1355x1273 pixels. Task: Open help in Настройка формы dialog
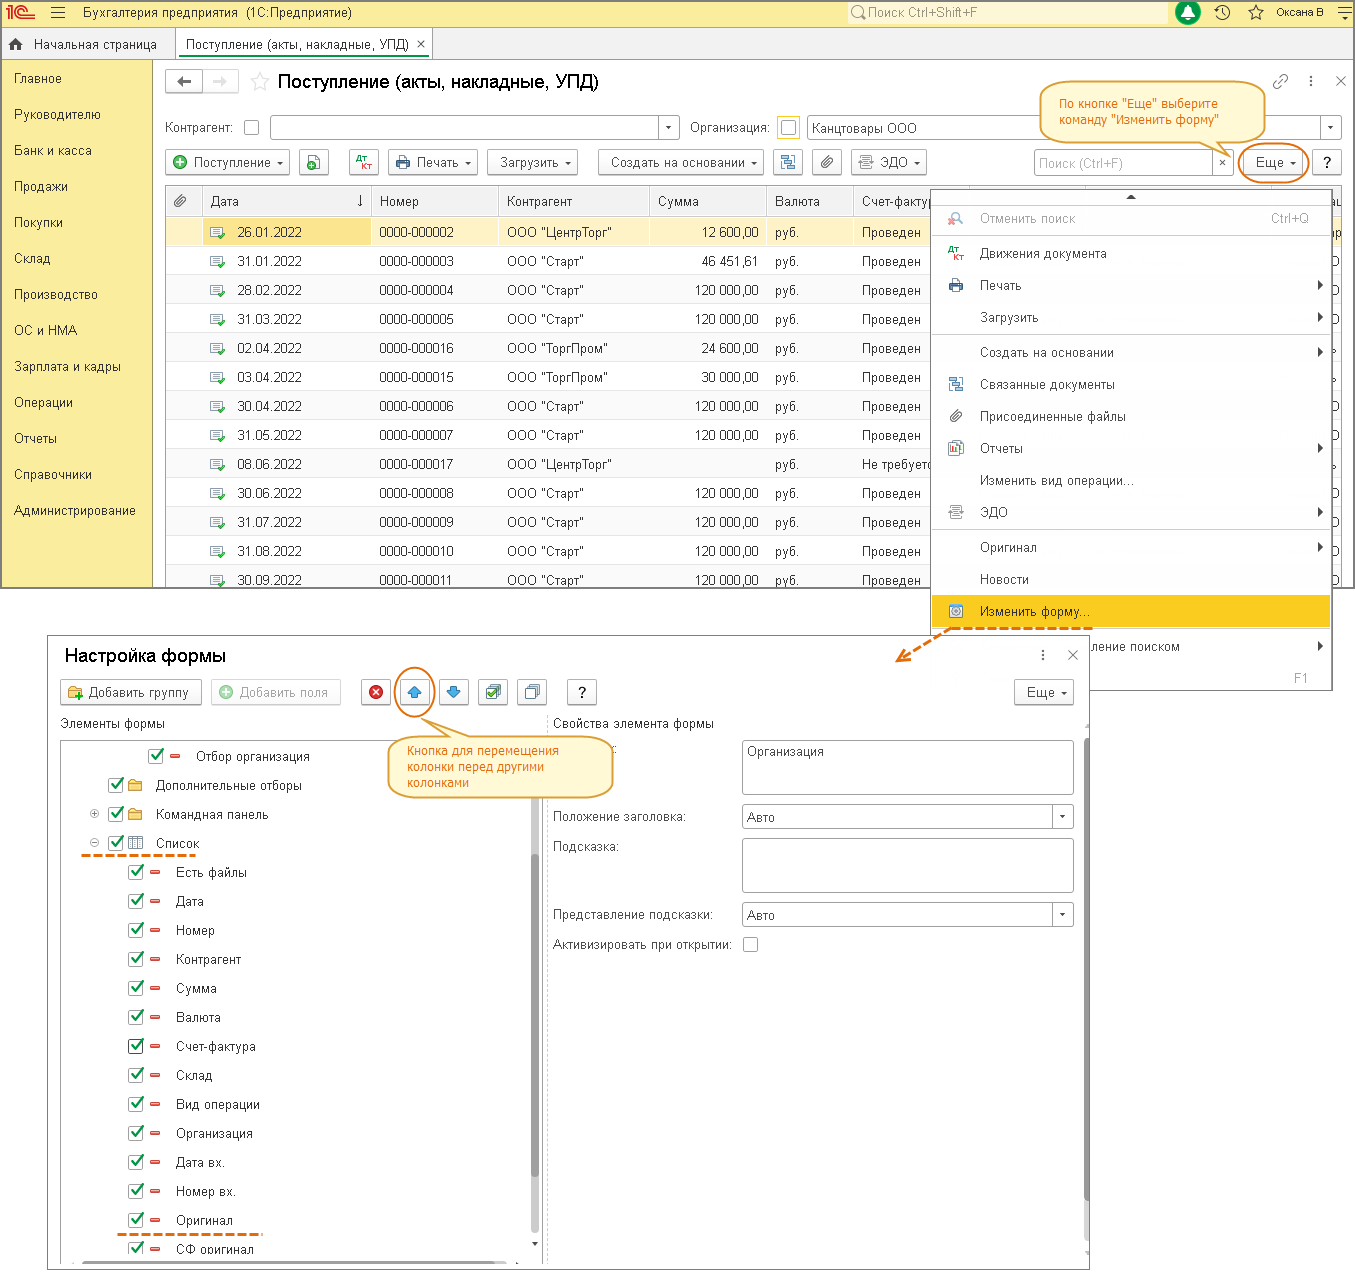coord(582,692)
